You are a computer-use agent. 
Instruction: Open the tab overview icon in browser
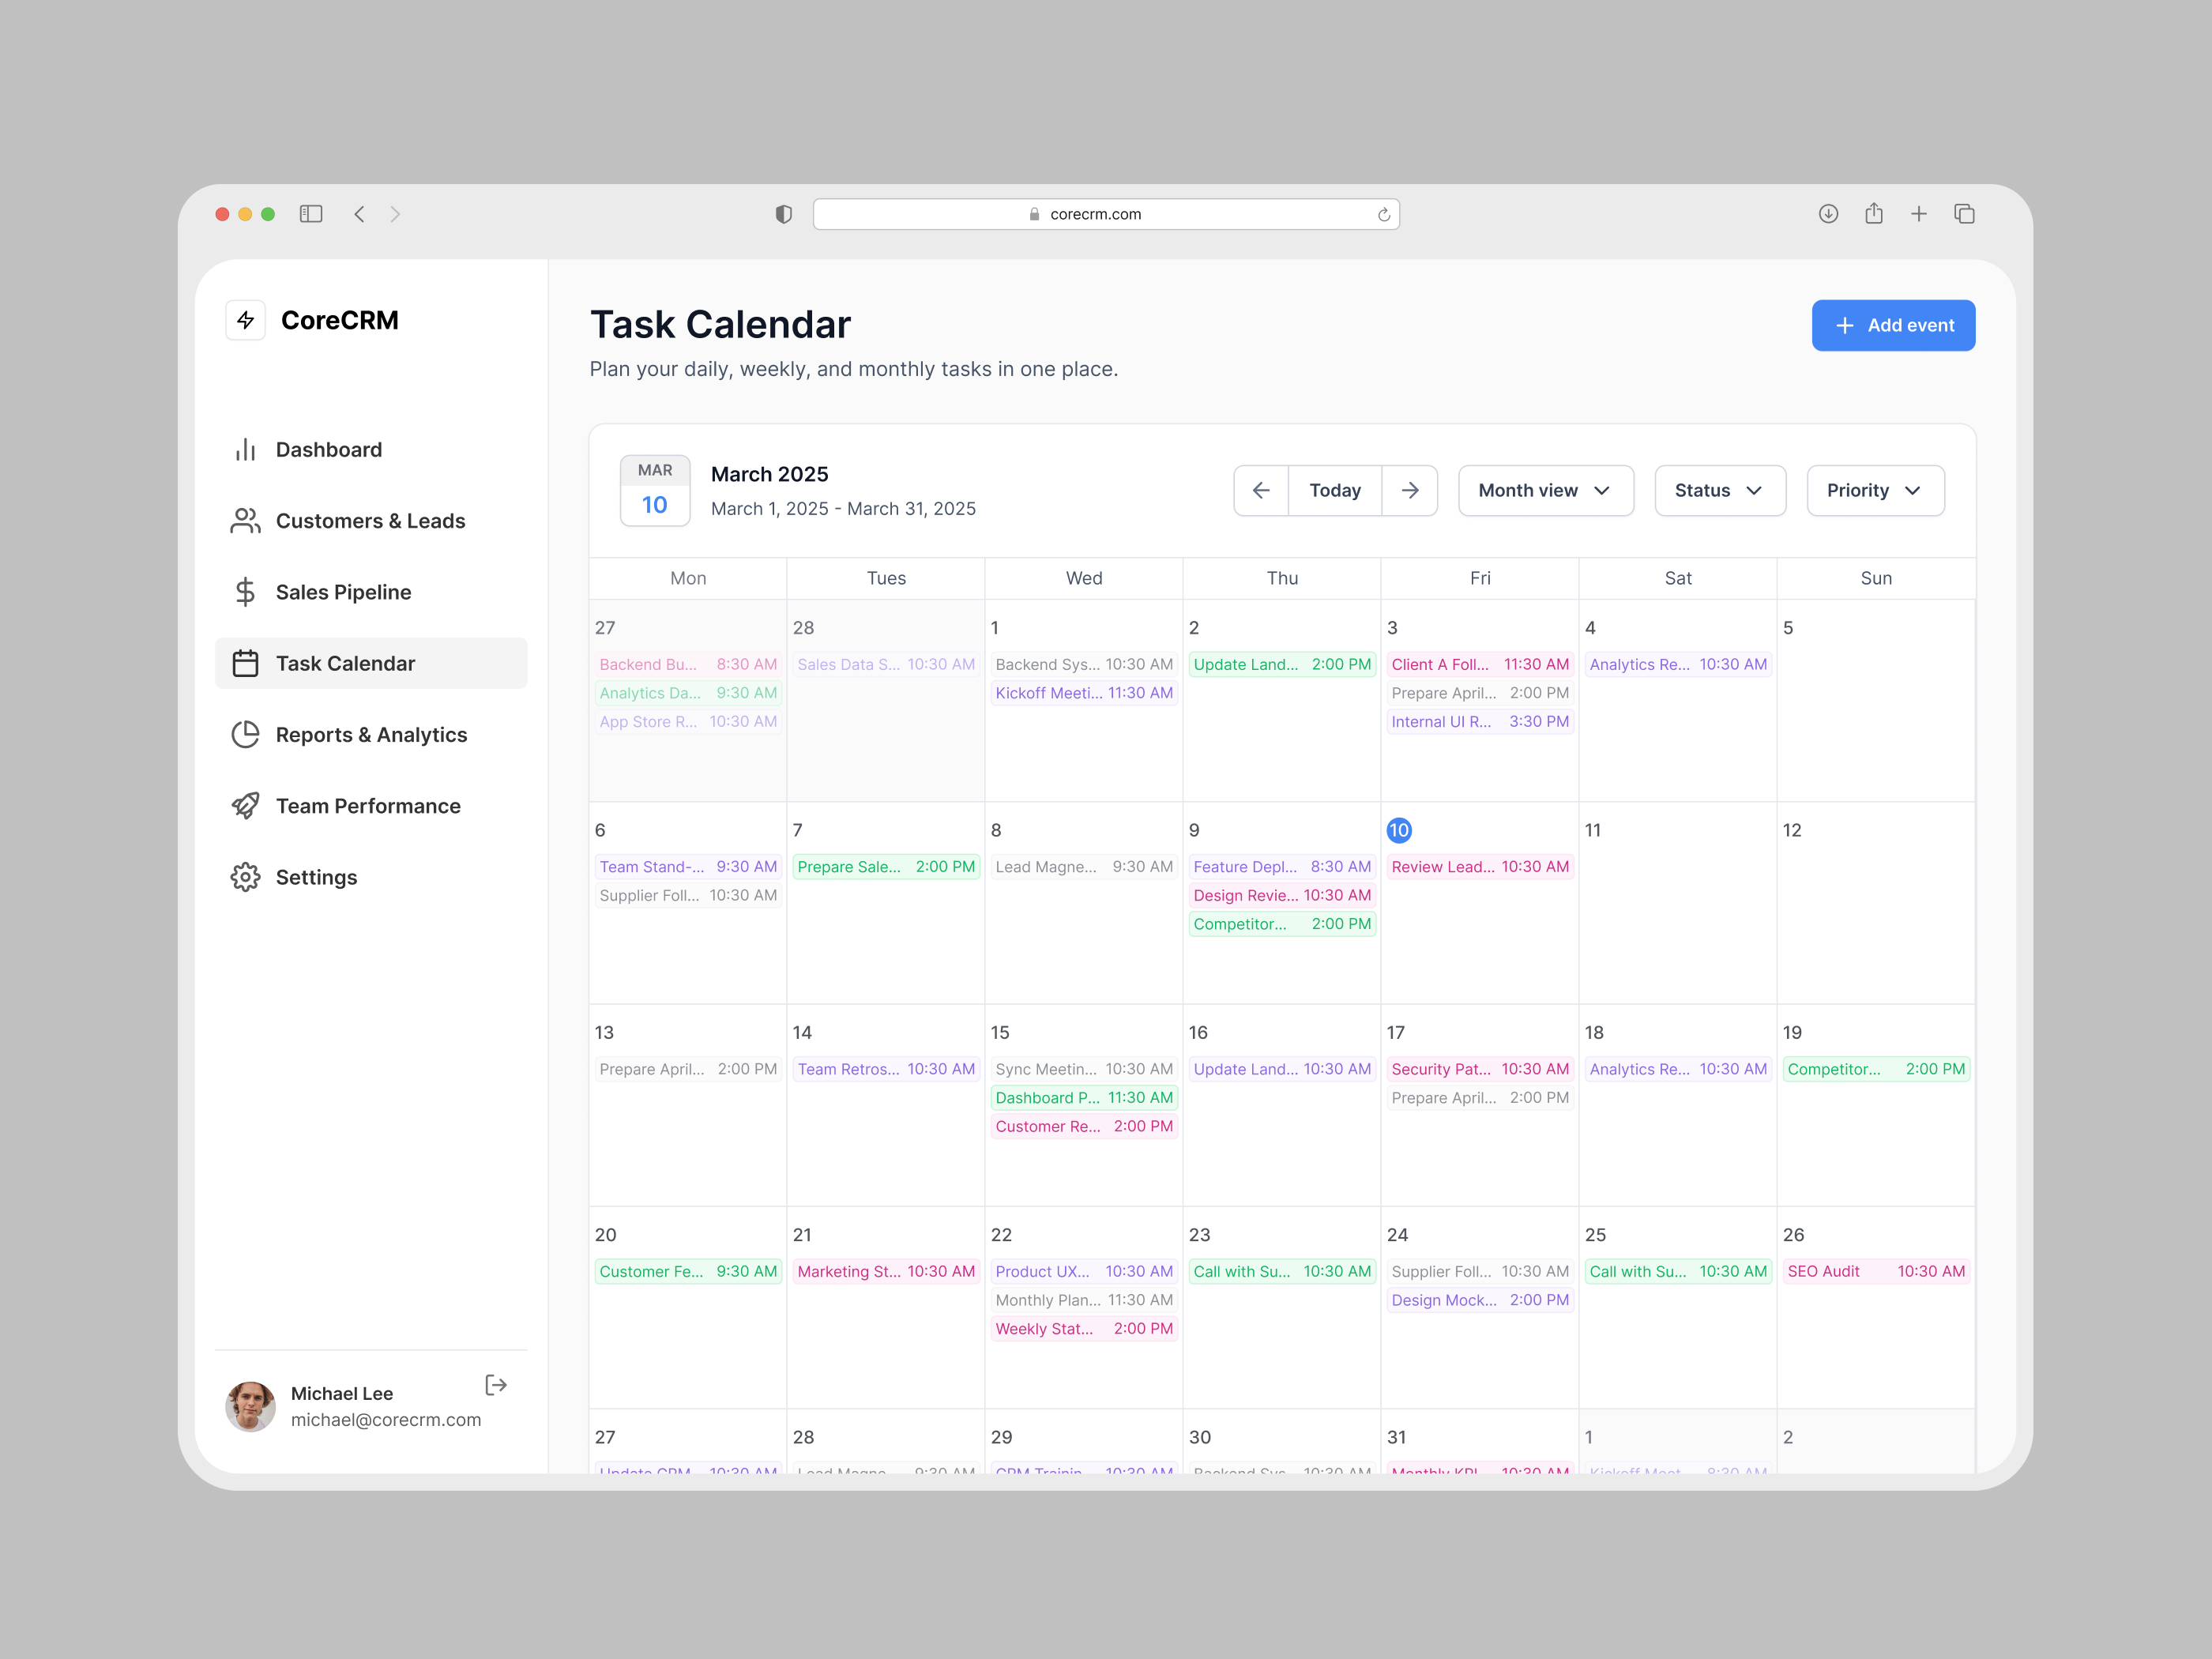pyautogui.click(x=1964, y=214)
